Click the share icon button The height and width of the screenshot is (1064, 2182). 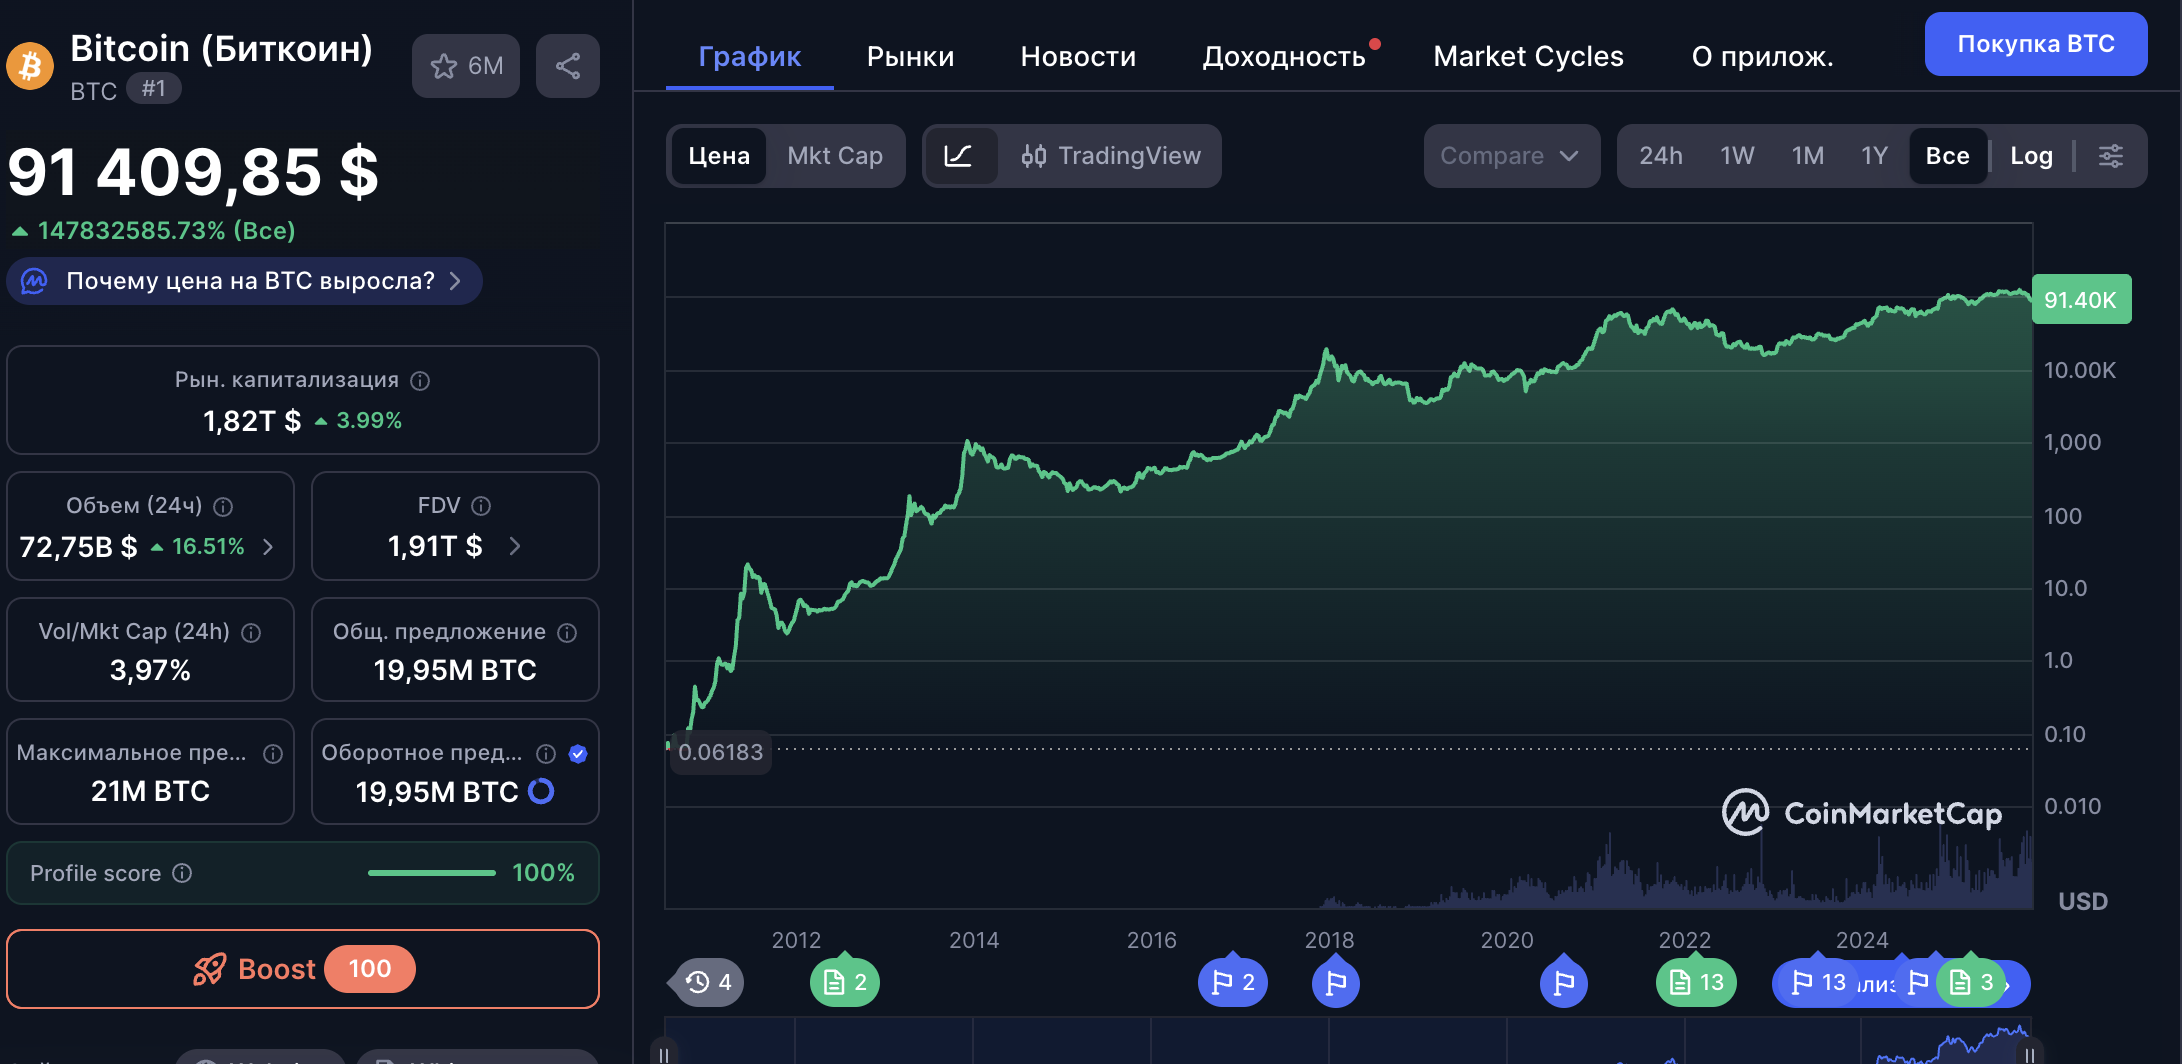pos(567,66)
